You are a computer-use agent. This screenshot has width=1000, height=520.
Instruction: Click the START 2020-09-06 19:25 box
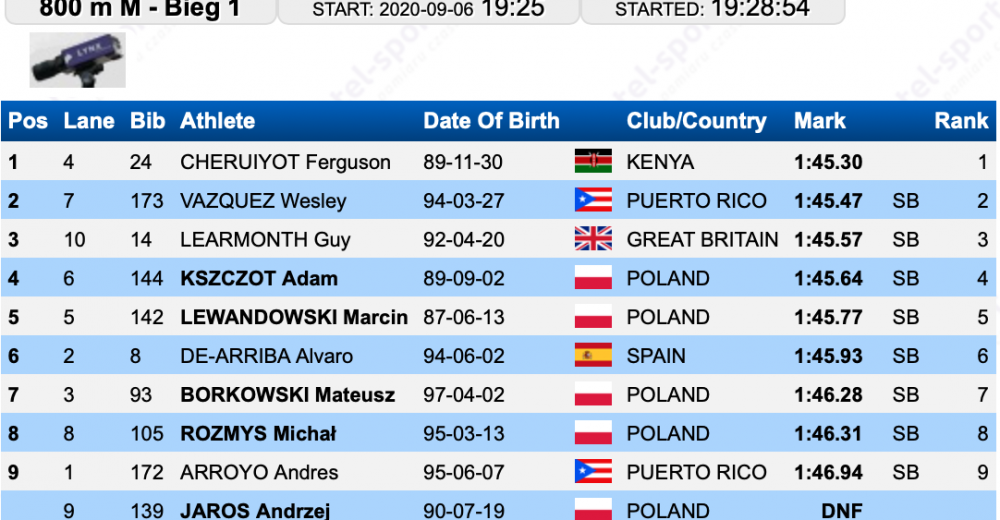pos(429,11)
